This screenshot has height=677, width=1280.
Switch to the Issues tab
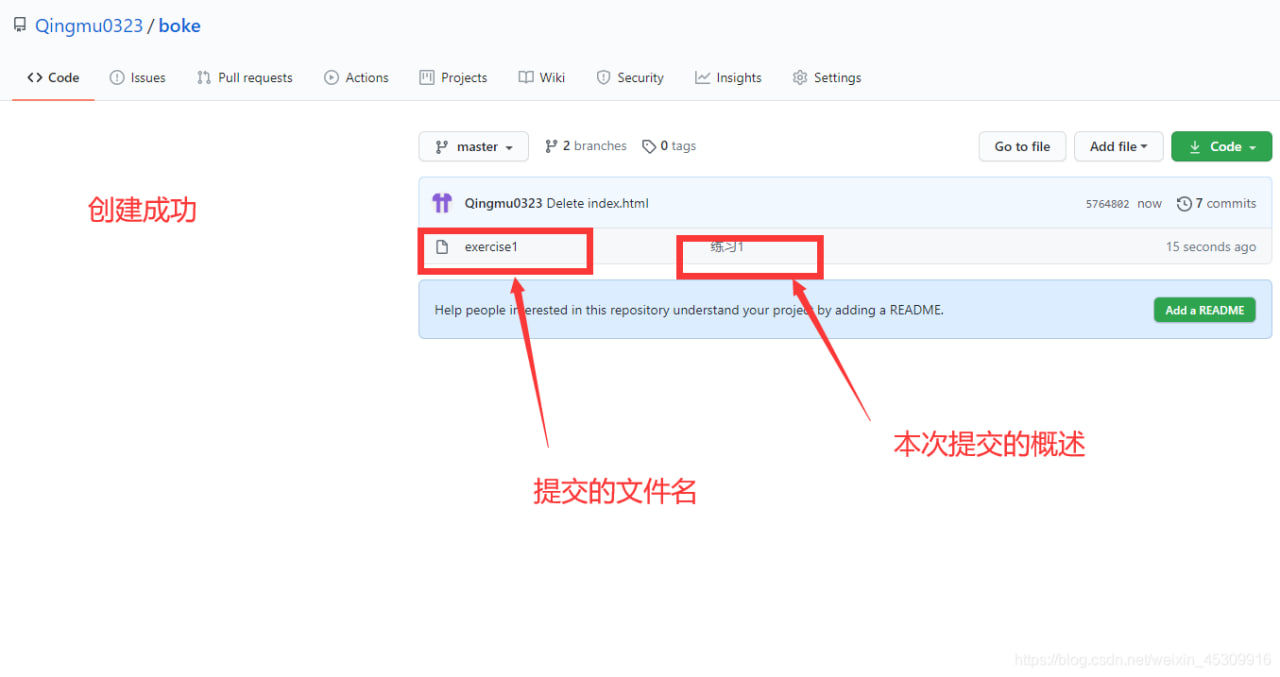click(137, 77)
